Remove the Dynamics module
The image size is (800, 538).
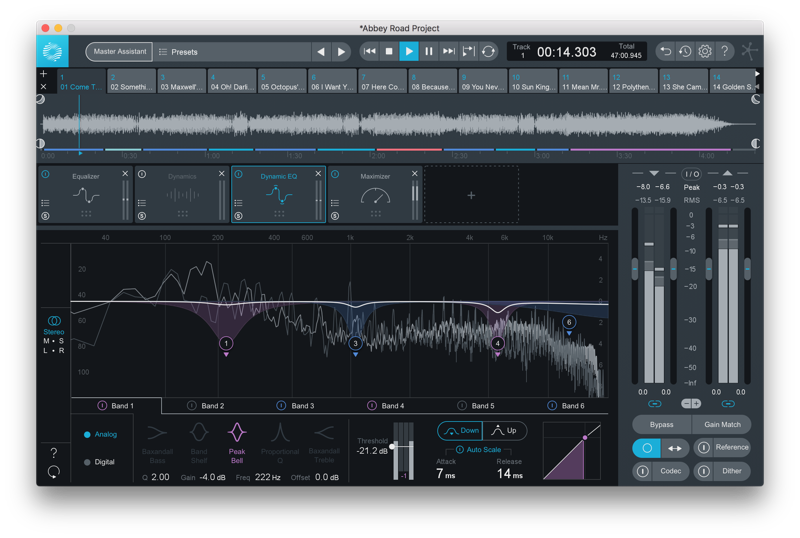point(221,174)
